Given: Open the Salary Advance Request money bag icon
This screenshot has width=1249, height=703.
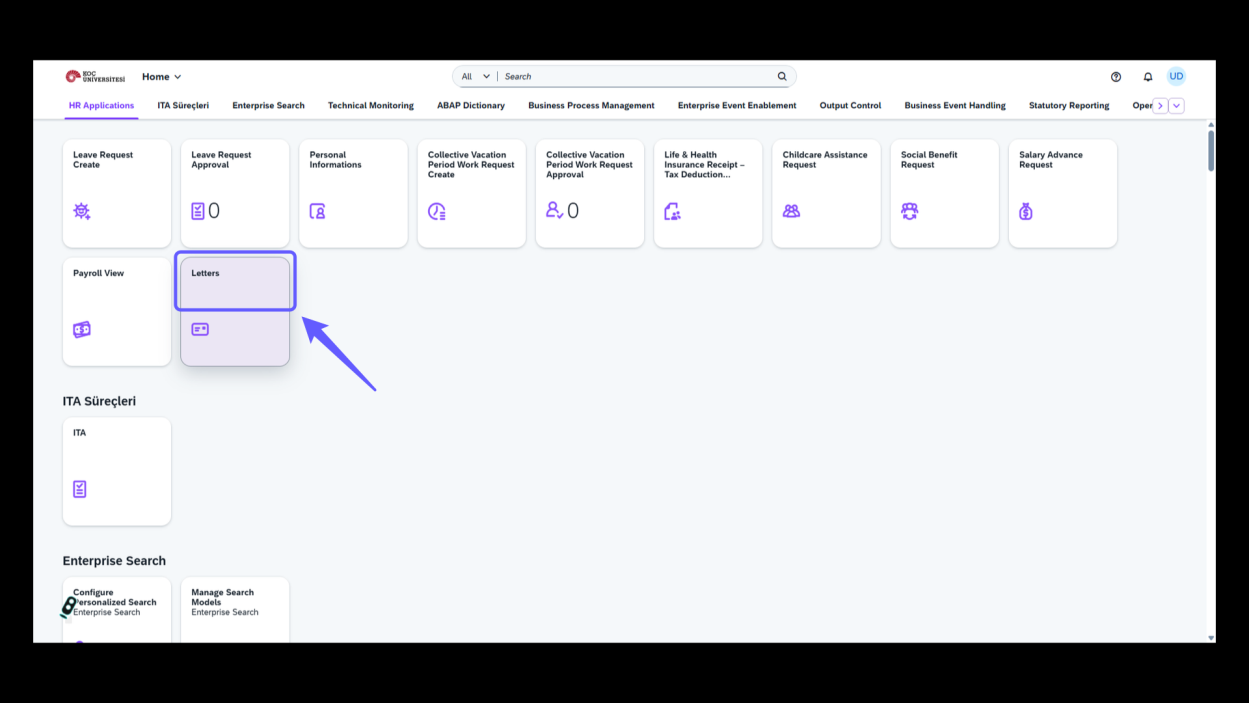Looking at the screenshot, I should pos(1026,211).
